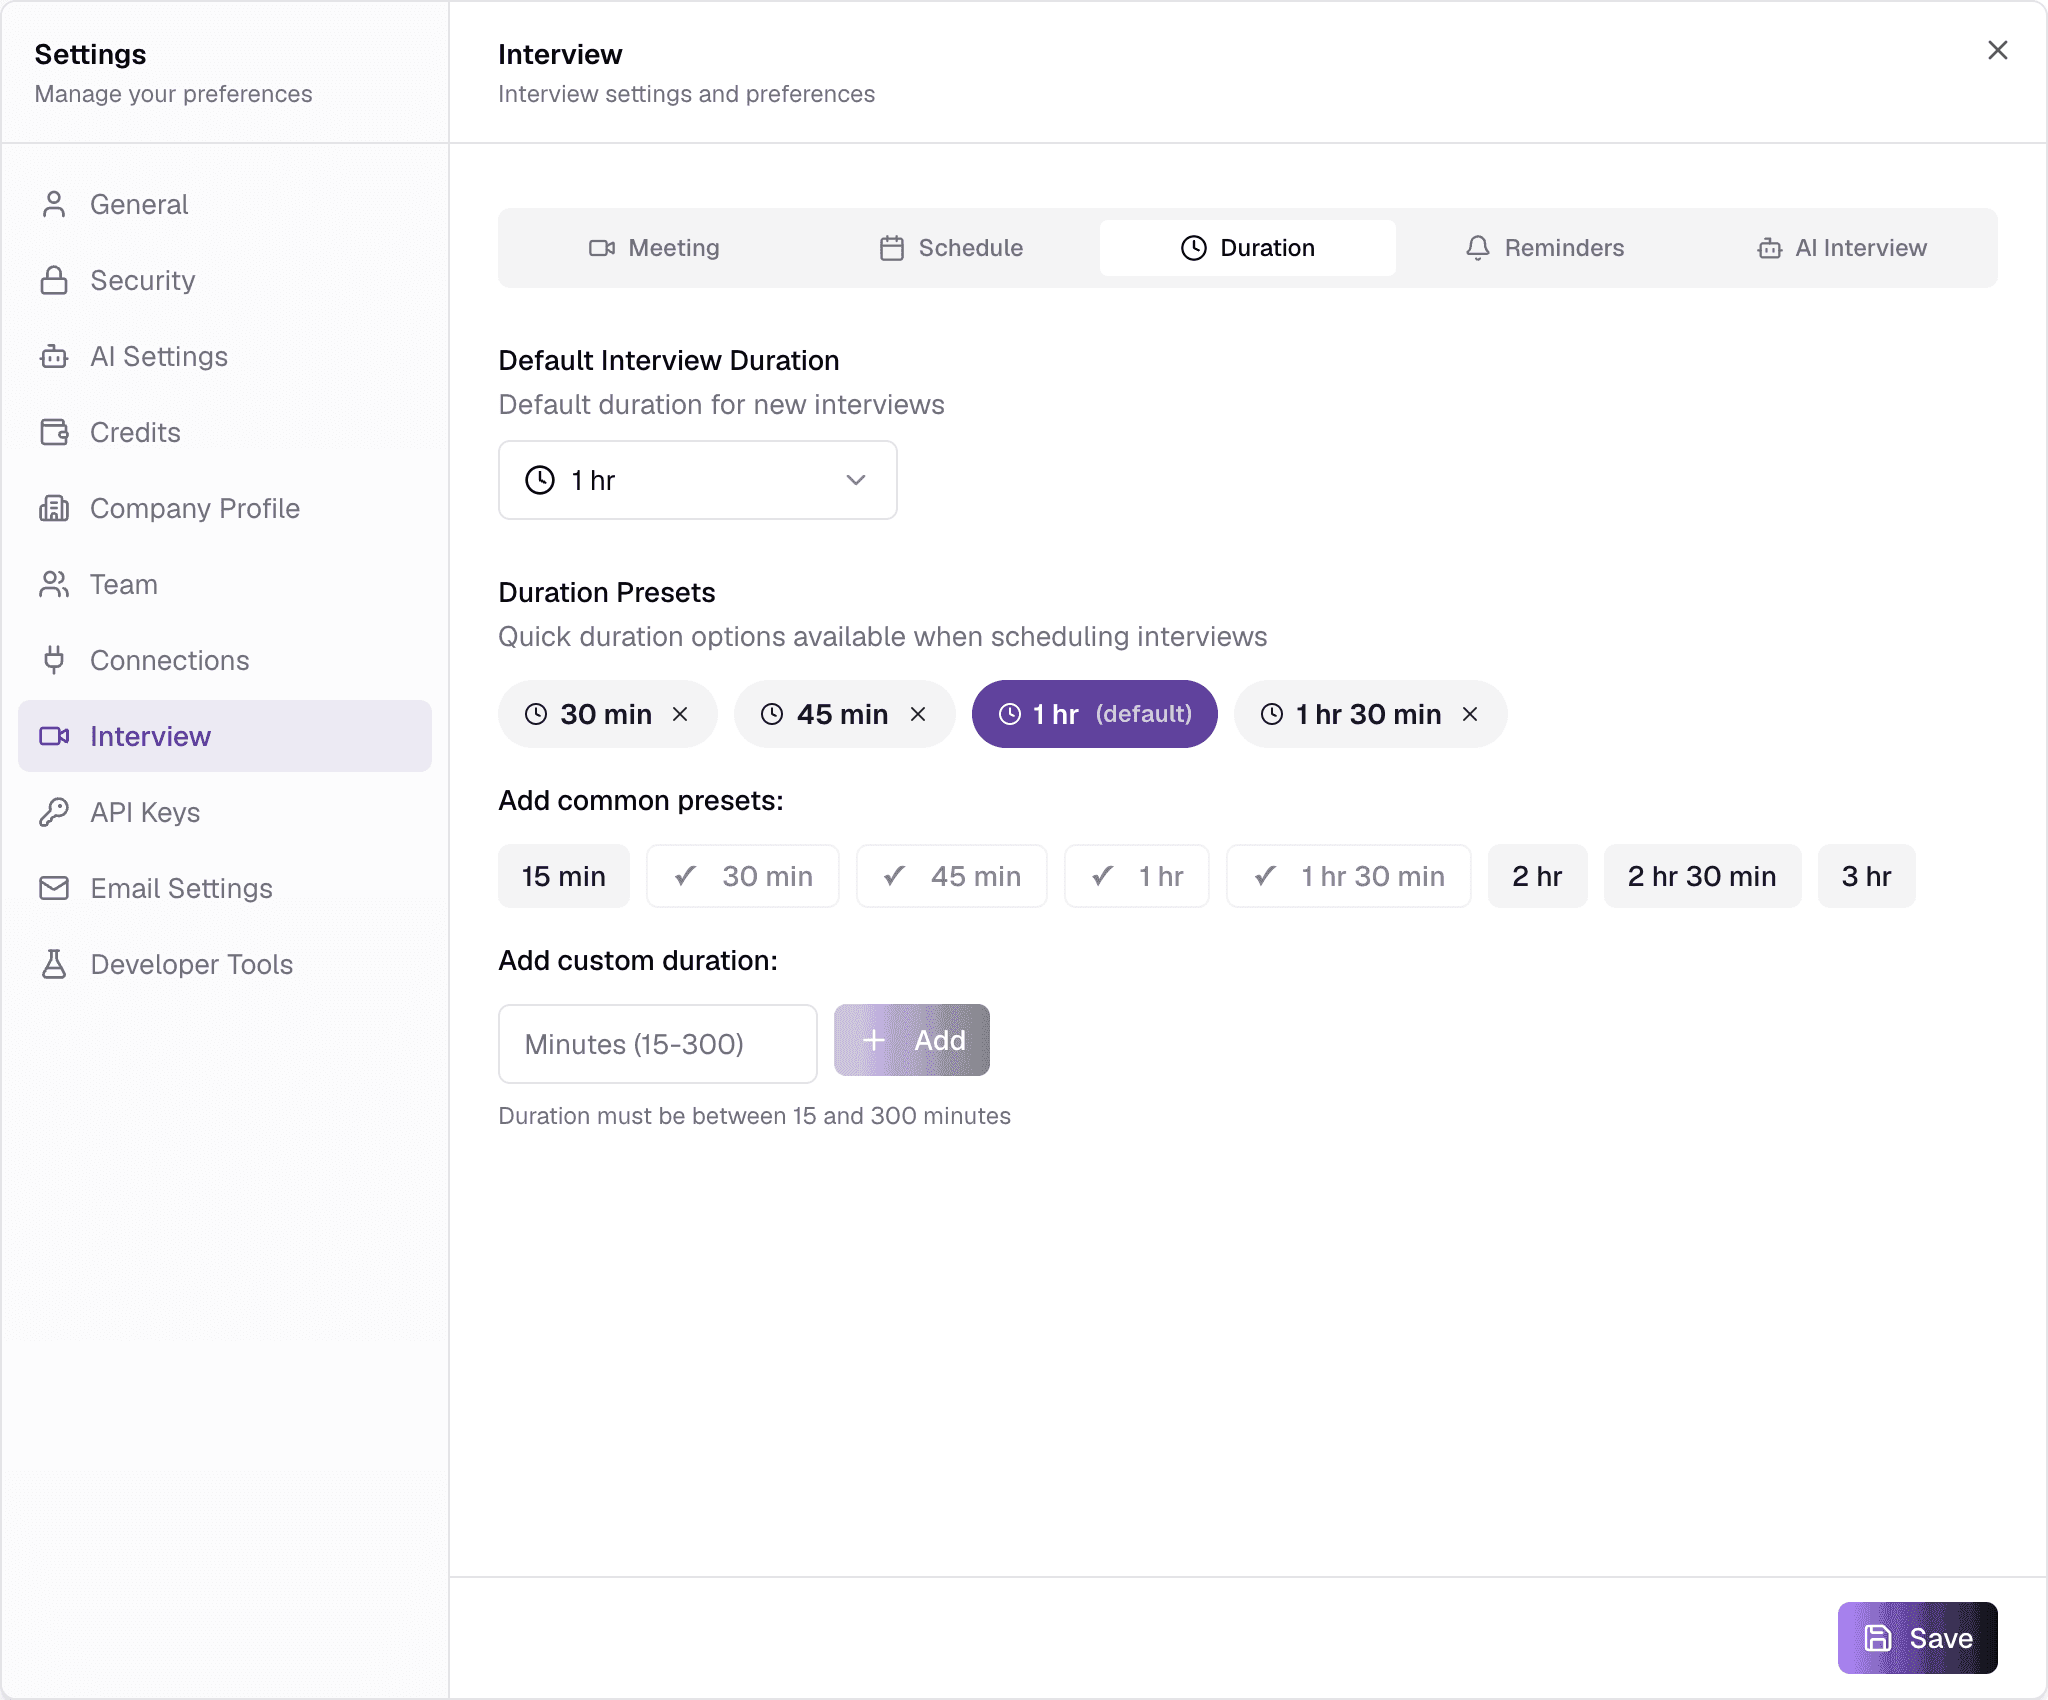
Task: Click the 1 hr 30 min preset label
Action: pyautogui.click(x=1368, y=714)
